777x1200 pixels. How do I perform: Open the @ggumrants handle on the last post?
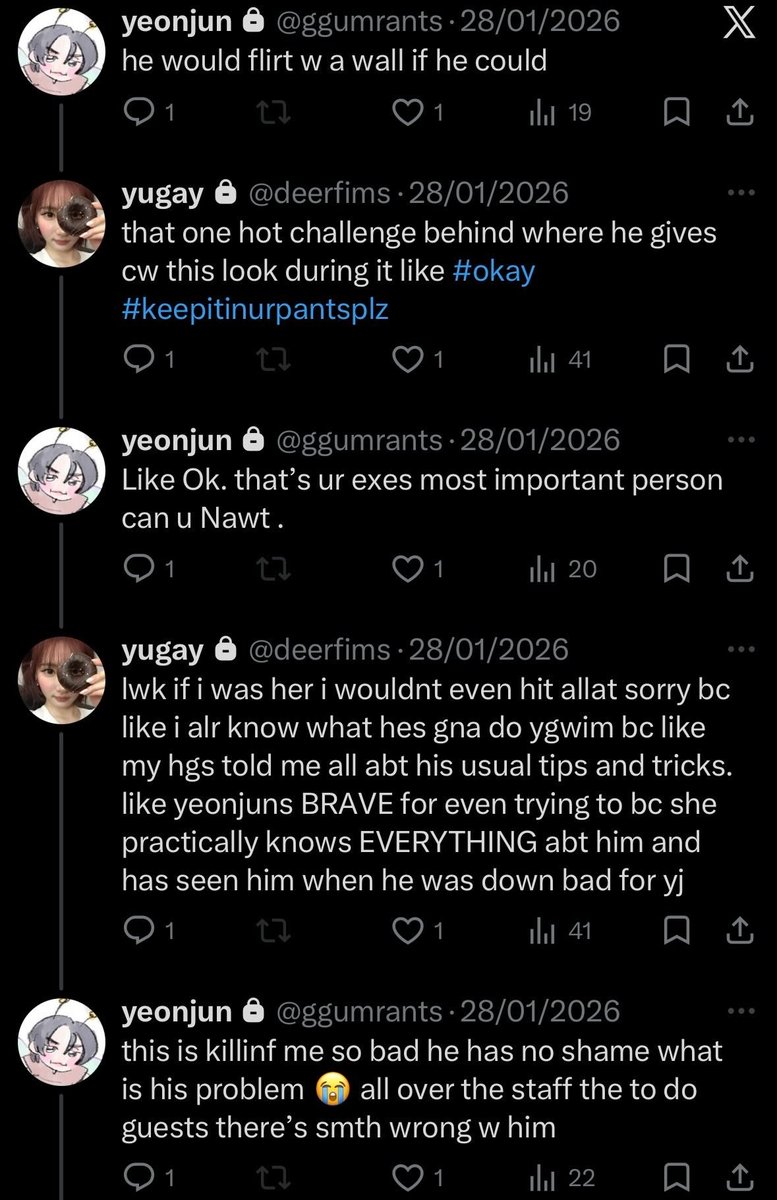[358, 1012]
